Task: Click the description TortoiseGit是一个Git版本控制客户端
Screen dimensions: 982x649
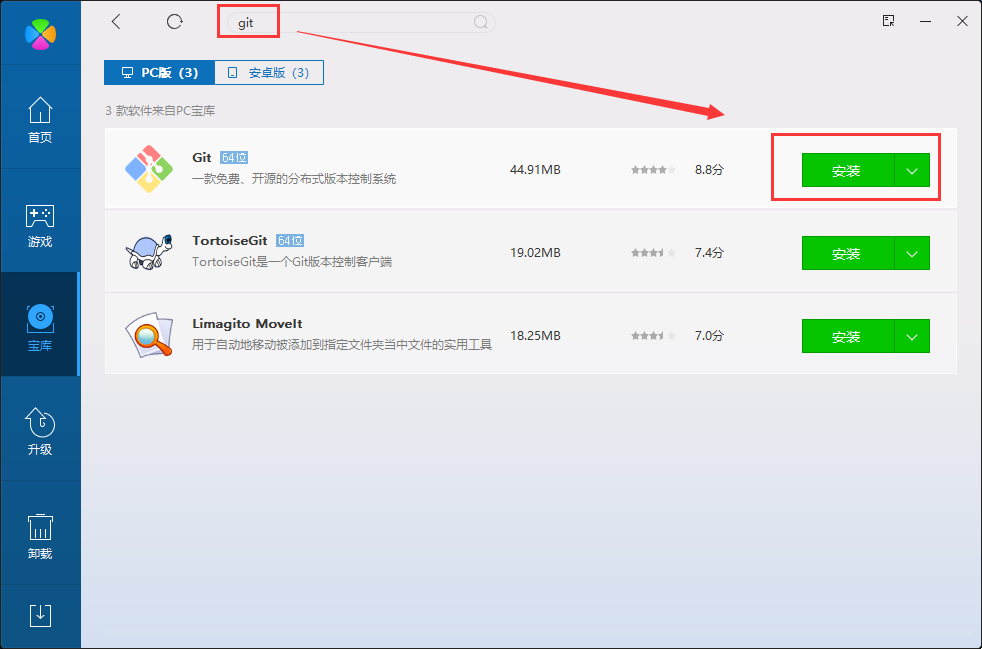Action: tap(292, 262)
